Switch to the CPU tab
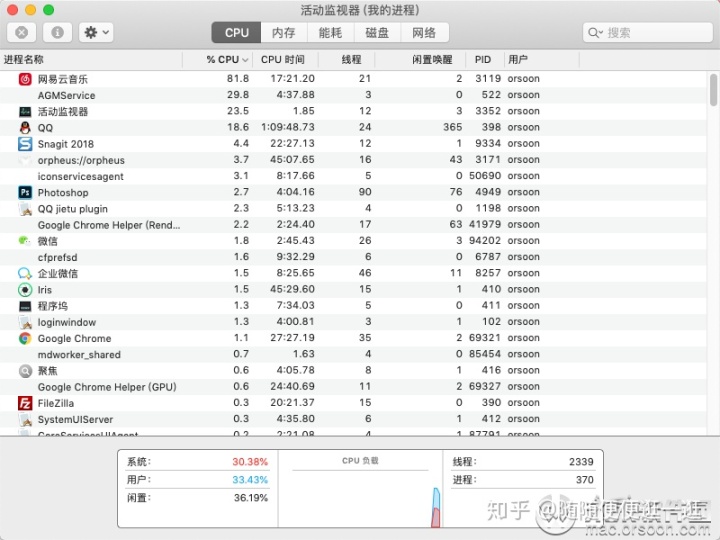Viewport: 720px width, 540px height. tap(236, 33)
